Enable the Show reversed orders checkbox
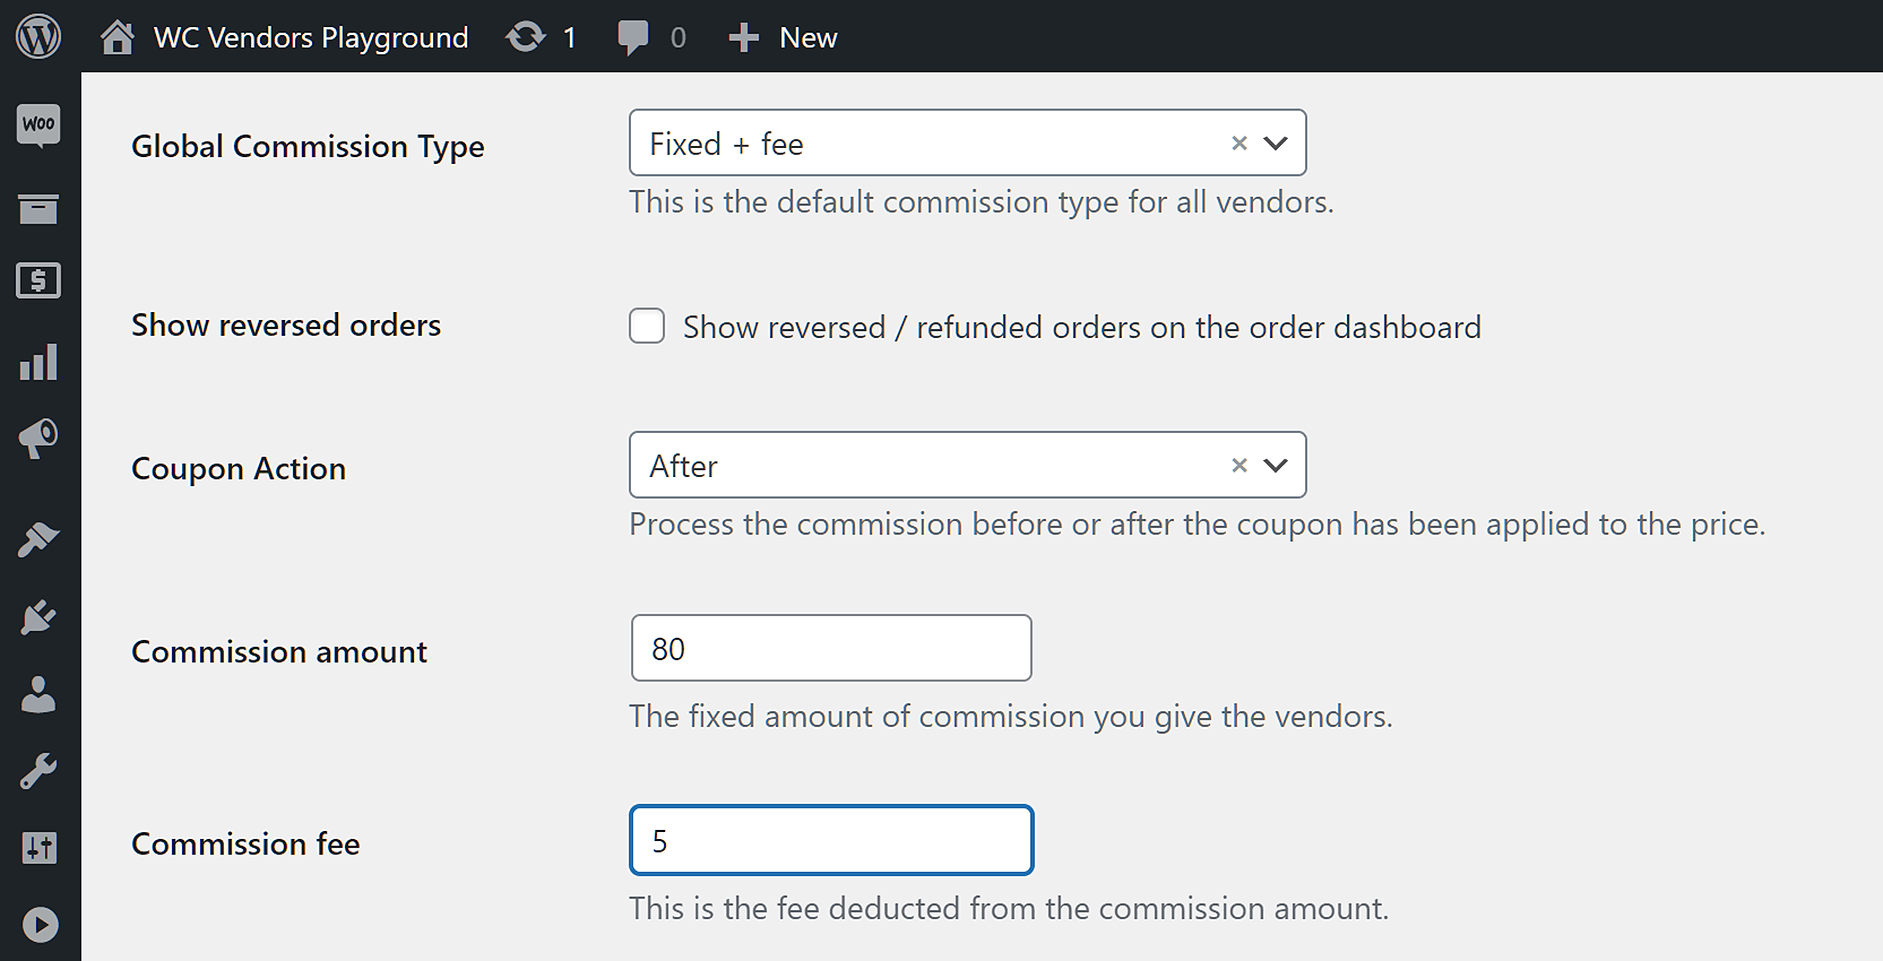Viewport: 1883px width, 961px height. coord(647,326)
